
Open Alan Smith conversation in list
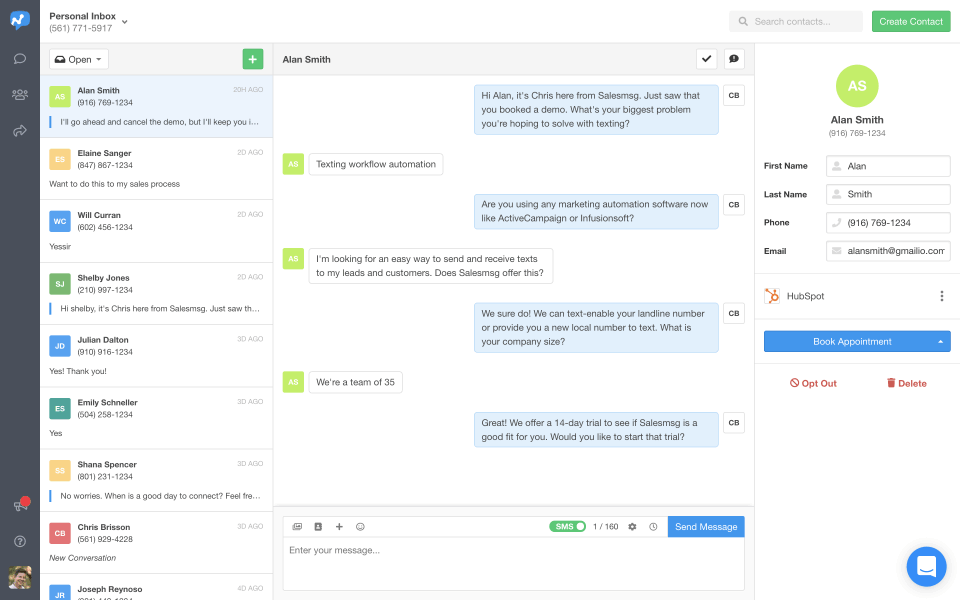tap(156, 106)
